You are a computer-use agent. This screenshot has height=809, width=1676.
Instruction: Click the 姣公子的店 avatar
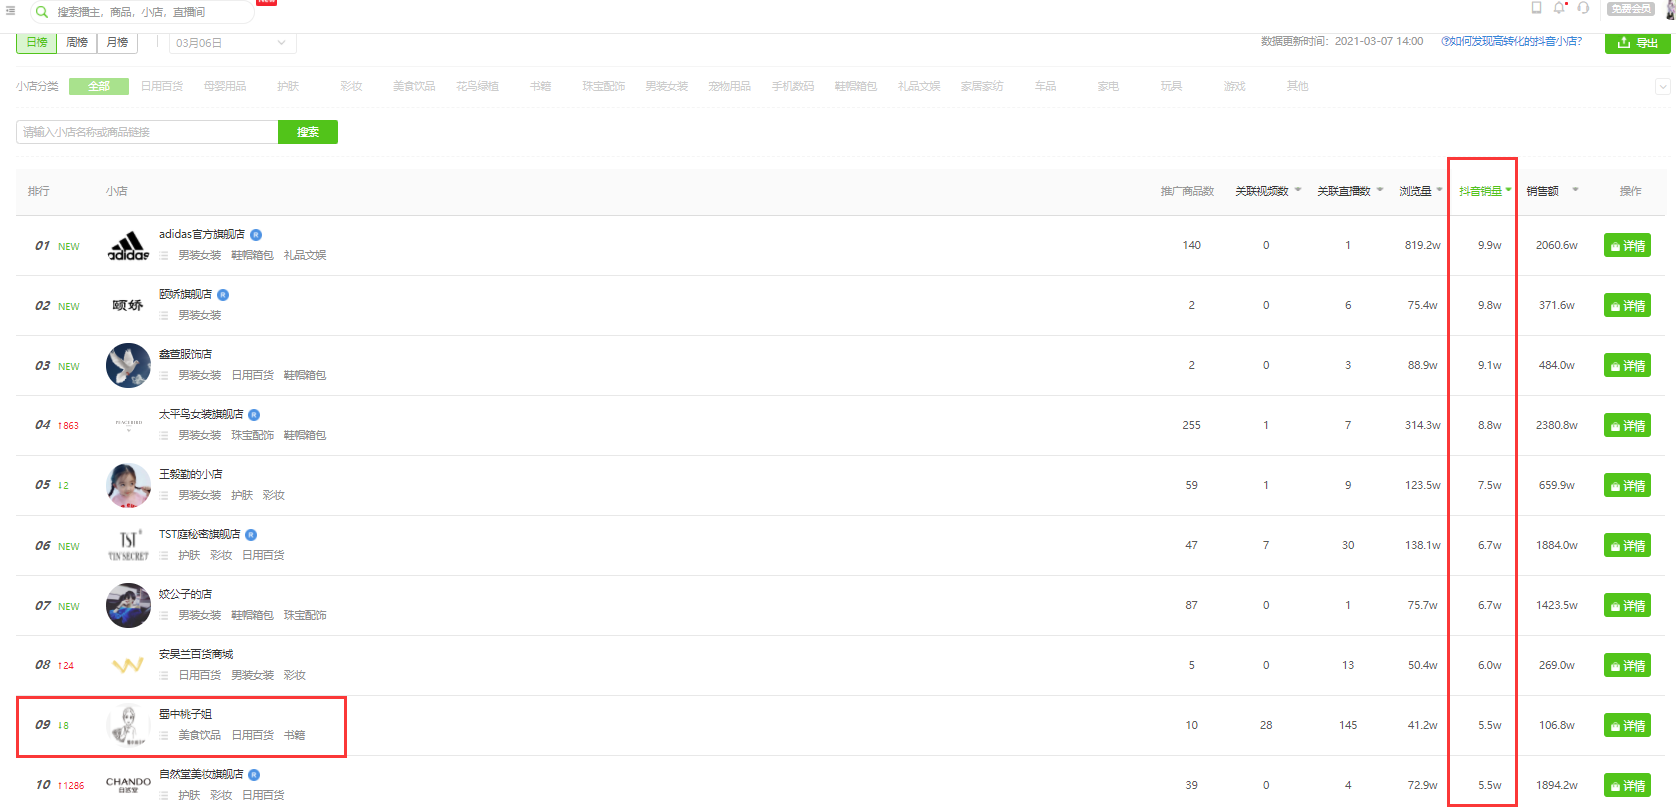click(x=128, y=606)
